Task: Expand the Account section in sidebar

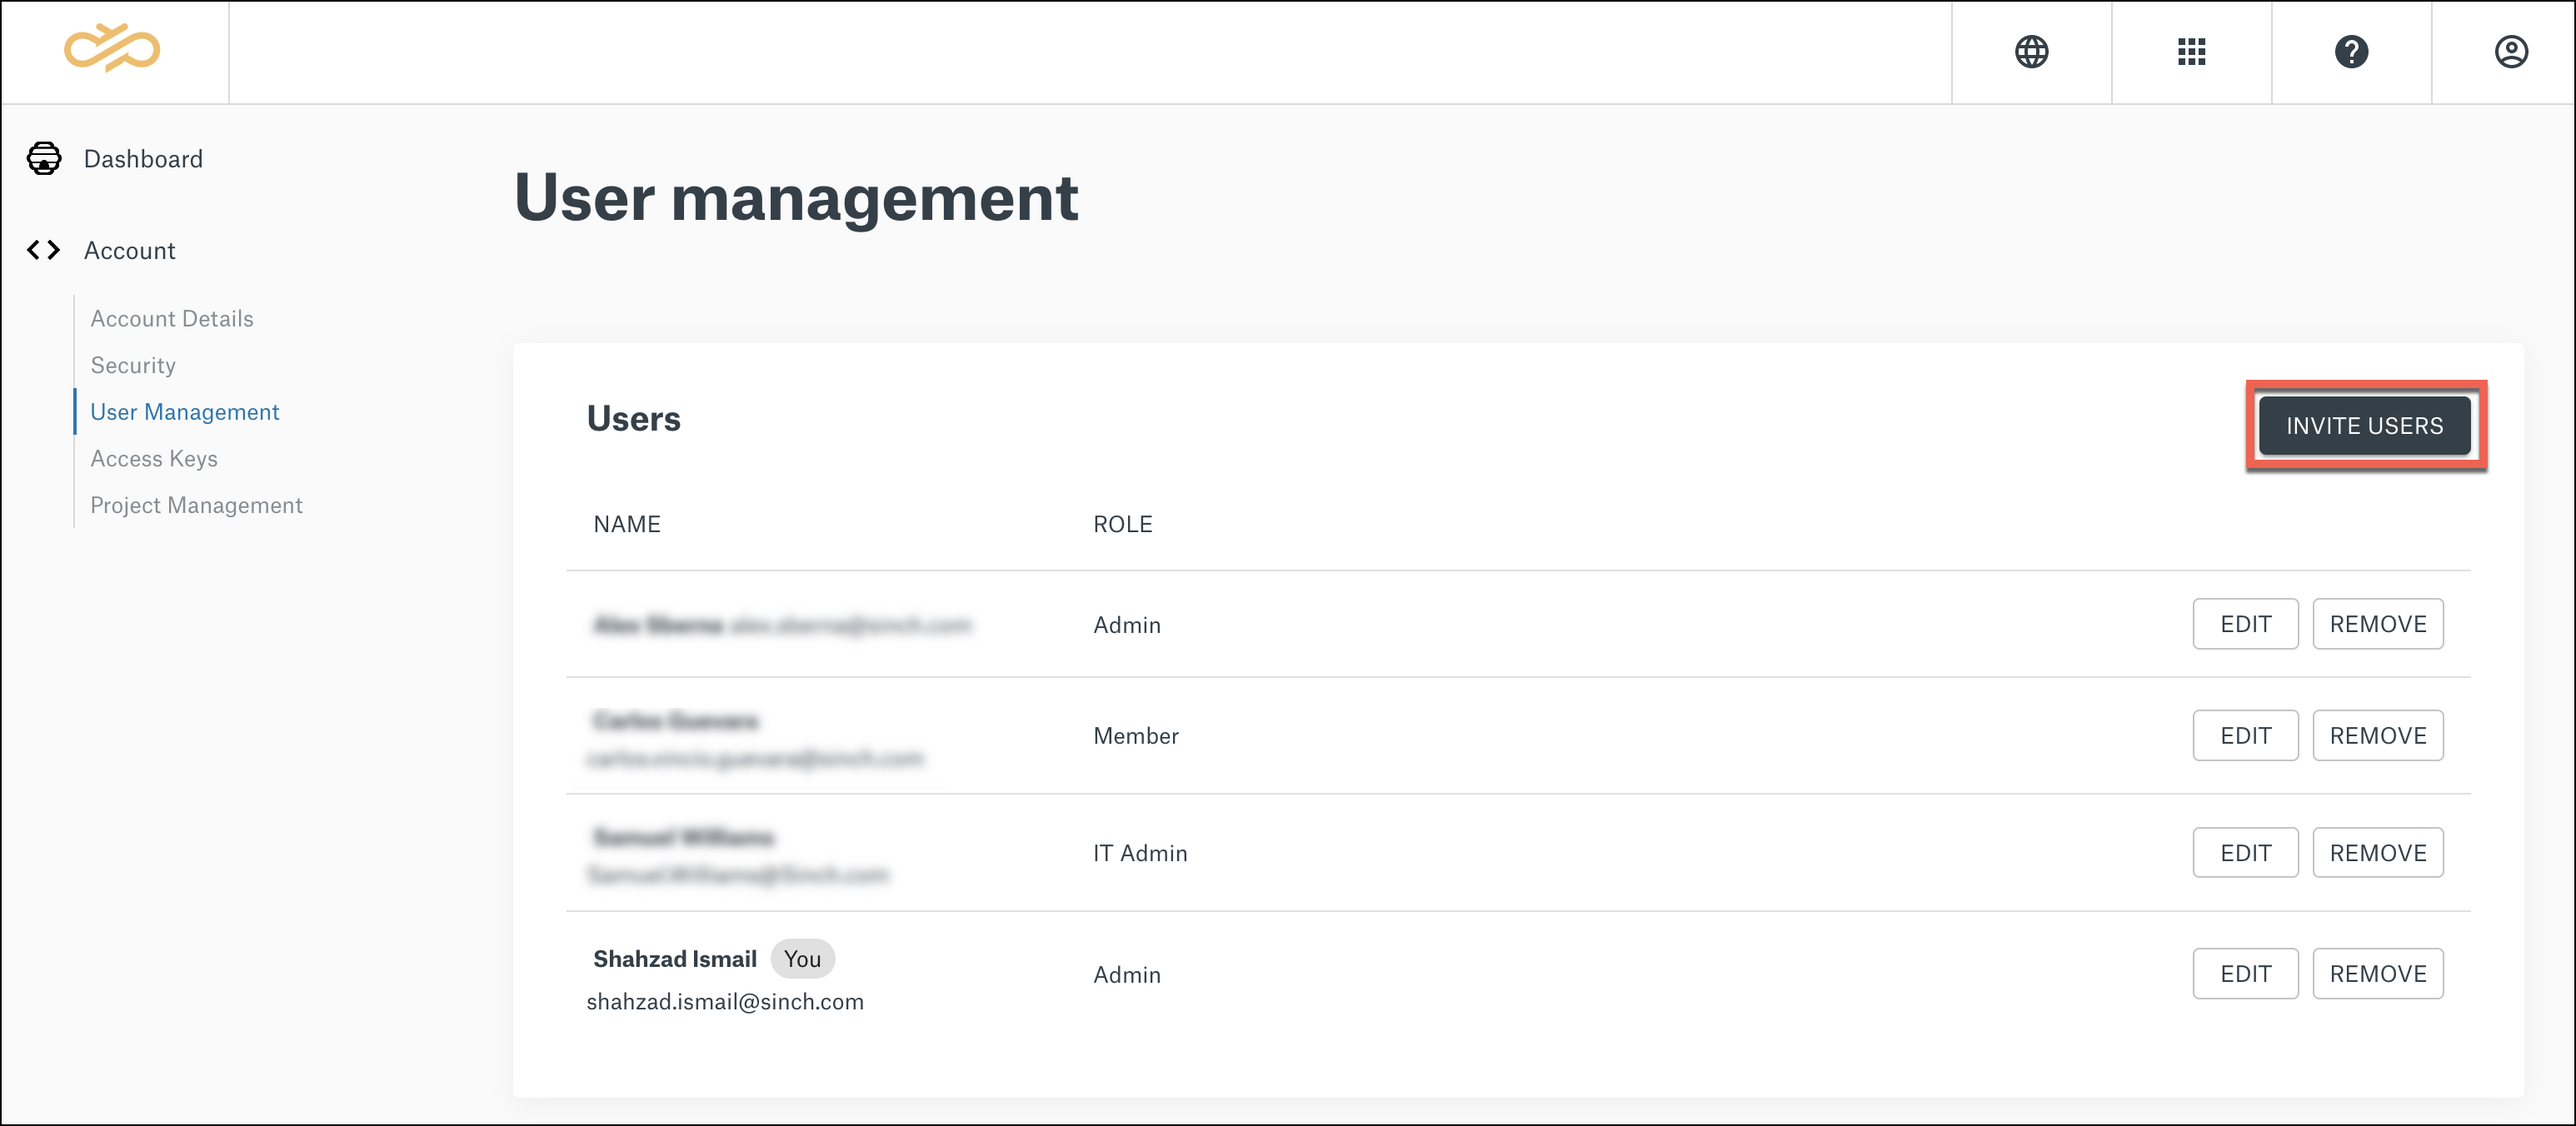Action: [129, 250]
